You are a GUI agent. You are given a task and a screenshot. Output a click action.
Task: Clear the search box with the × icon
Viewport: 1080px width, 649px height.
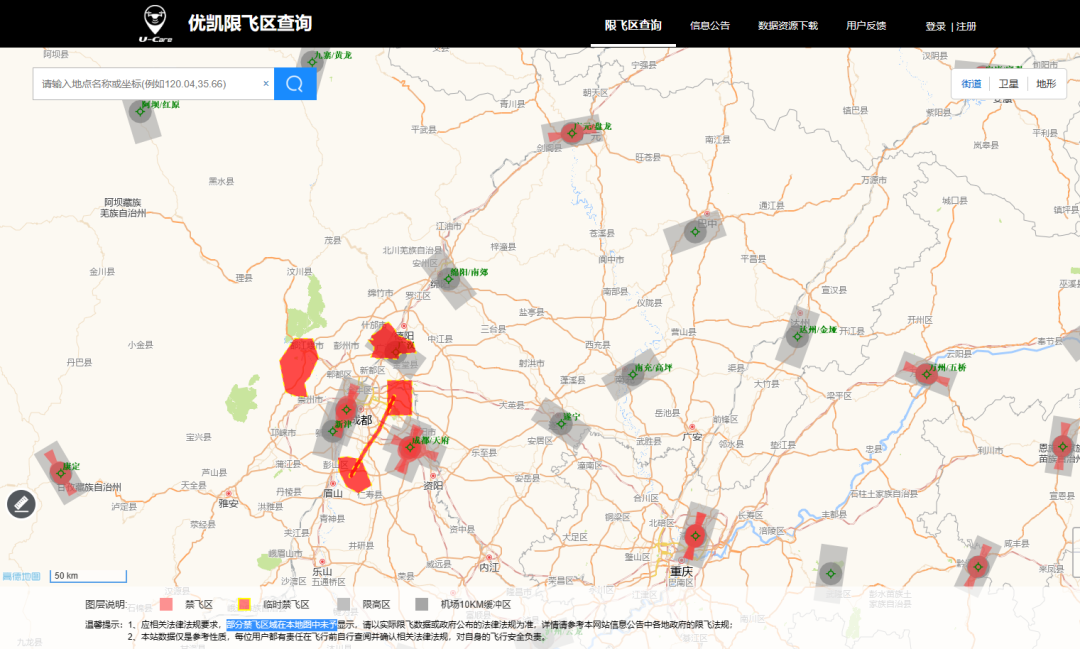point(266,84)
